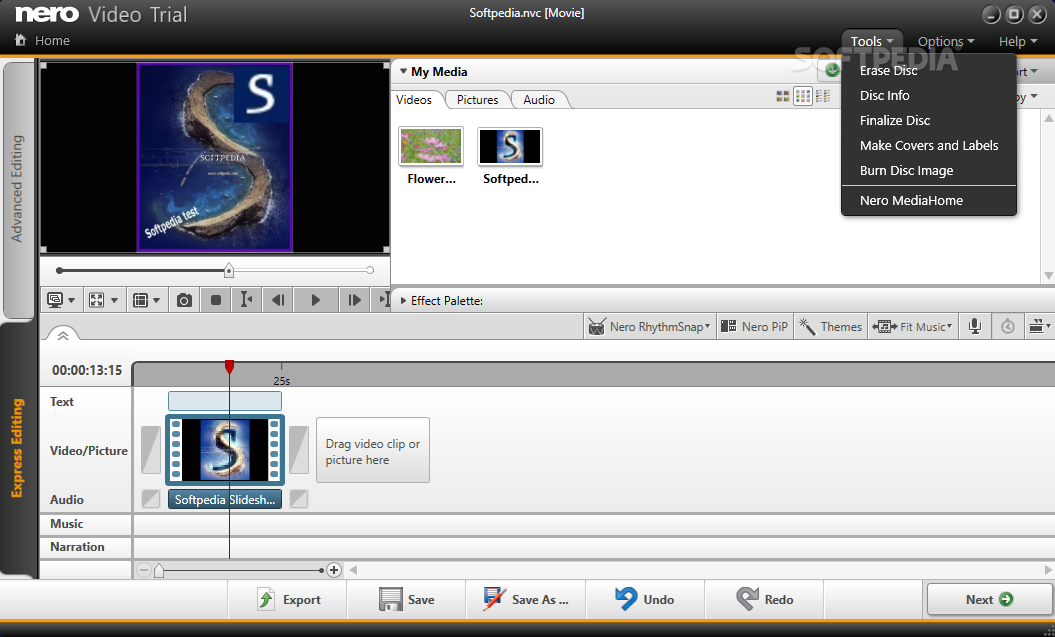1055x637 pixels.
Task: Select the text clip on Text track
Action: 225,402
